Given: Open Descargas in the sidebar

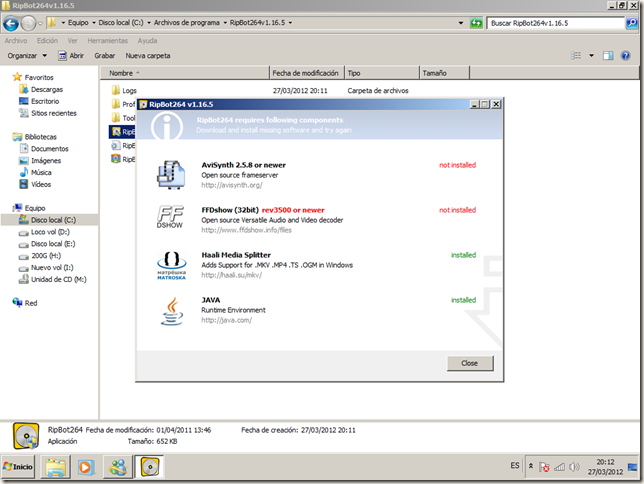Looking at the screenshot, I should coord(41,89).
